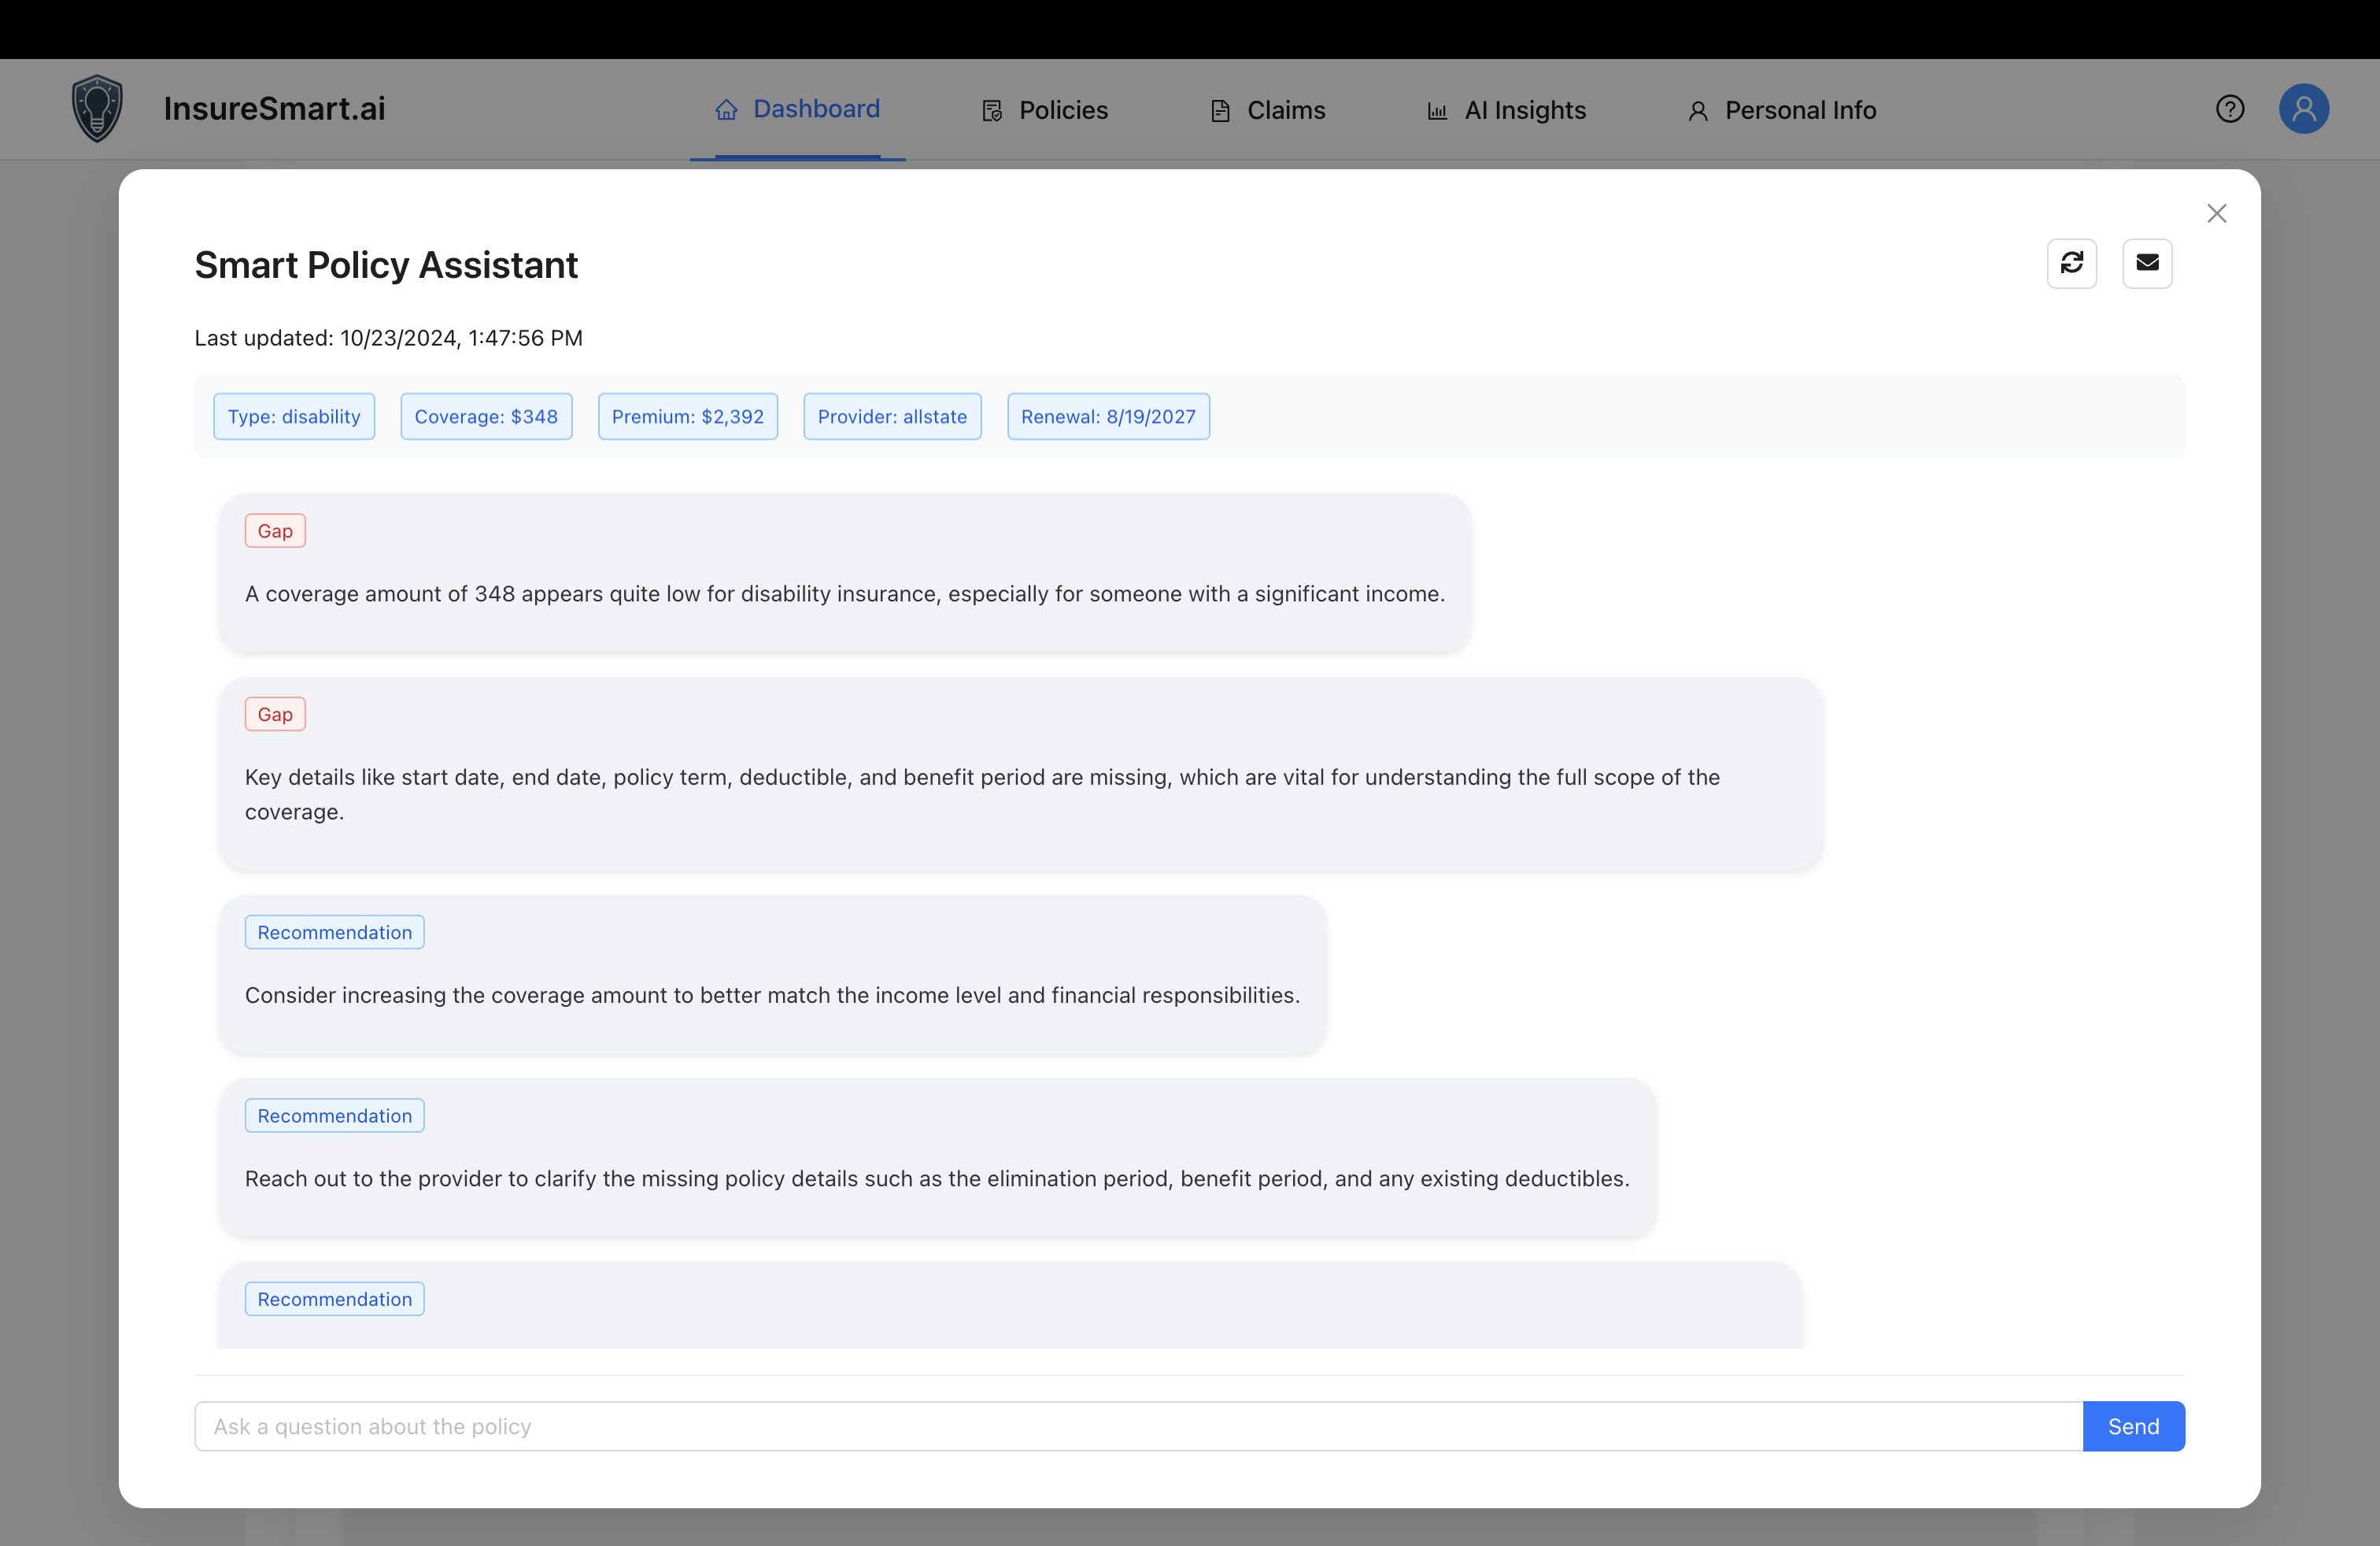Select the Renewal: 8/19/2027 chip
Viewport: 2380px width, 1546px height.
tap(1108, 416)
